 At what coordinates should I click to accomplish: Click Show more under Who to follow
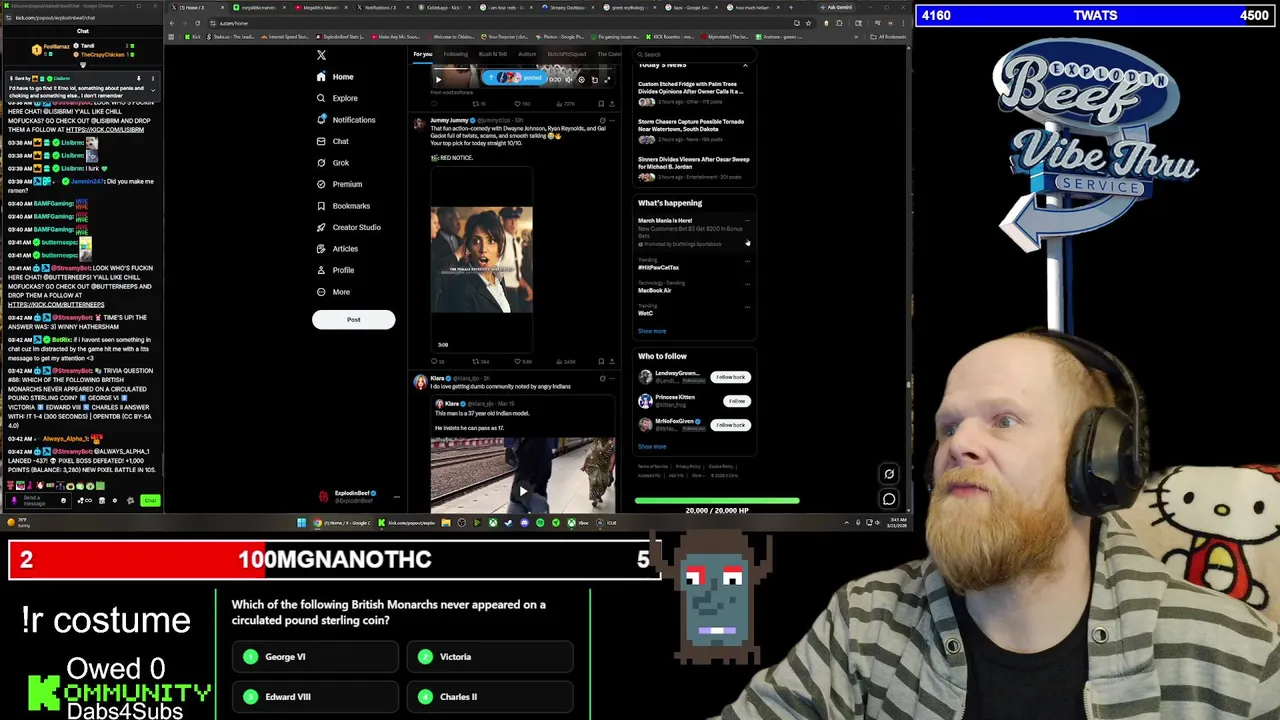click(652, 447)
